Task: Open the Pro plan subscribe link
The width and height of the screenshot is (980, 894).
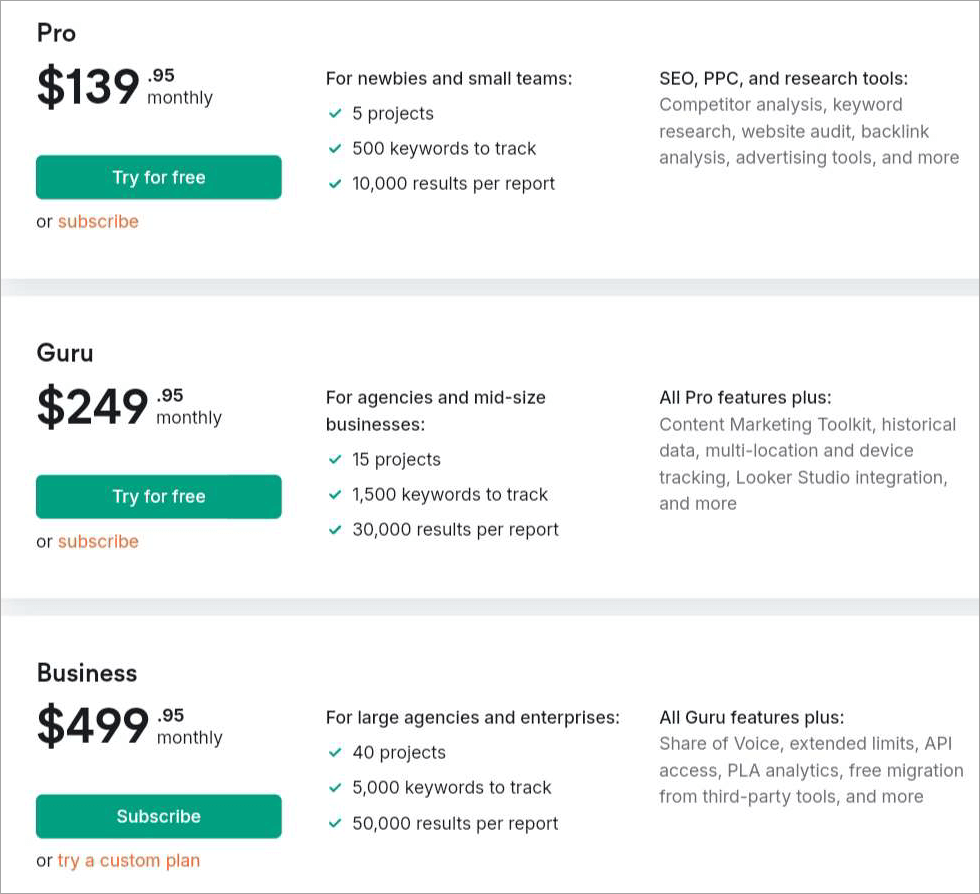Action: click(98, 221)
